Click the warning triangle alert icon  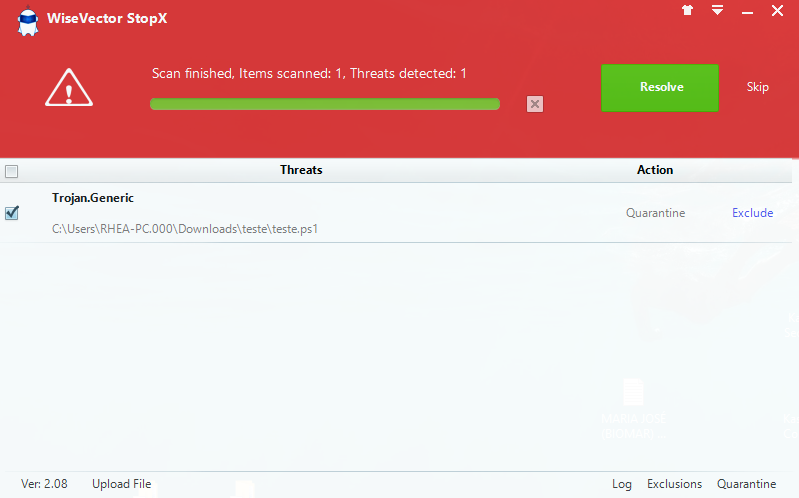[x=69, y=88]
